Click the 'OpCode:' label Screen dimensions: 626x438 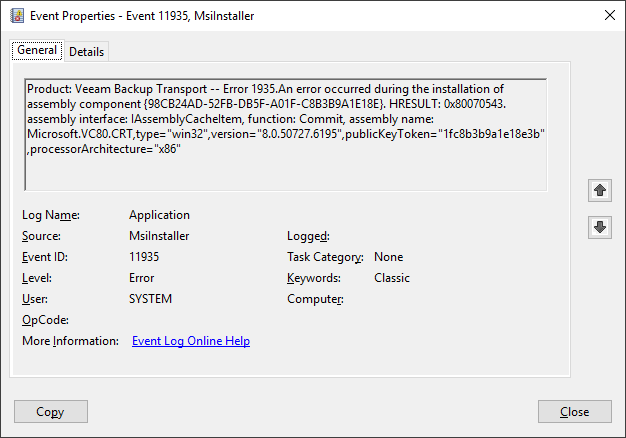[45, 320]
